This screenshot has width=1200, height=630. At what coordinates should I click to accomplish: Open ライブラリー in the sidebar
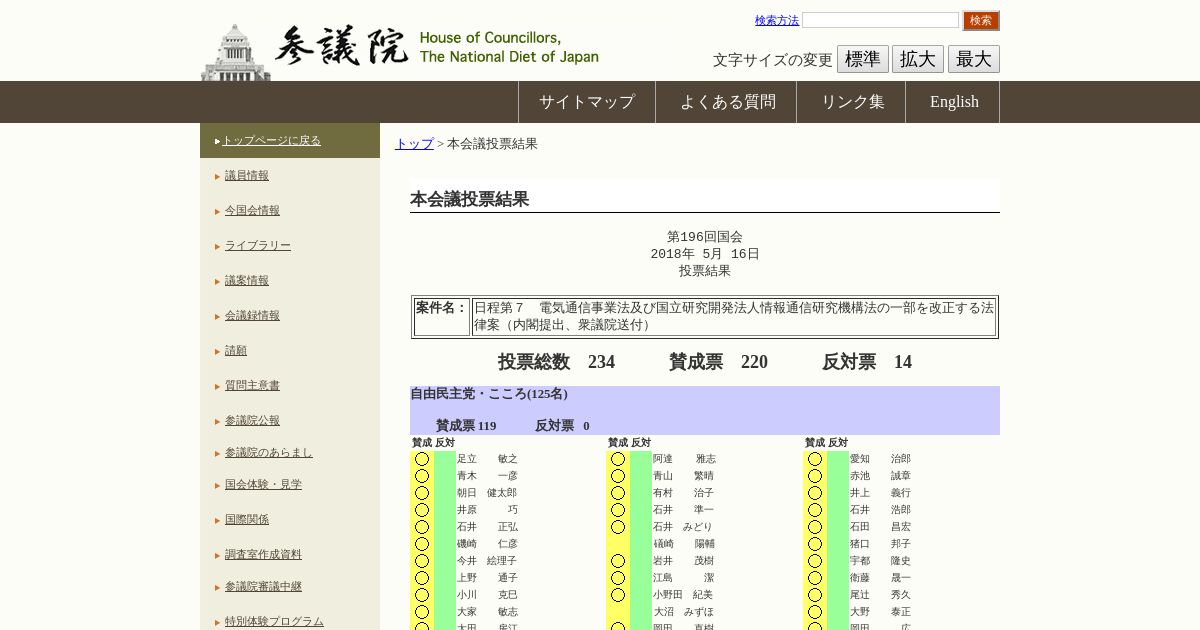tap(257, 245)
